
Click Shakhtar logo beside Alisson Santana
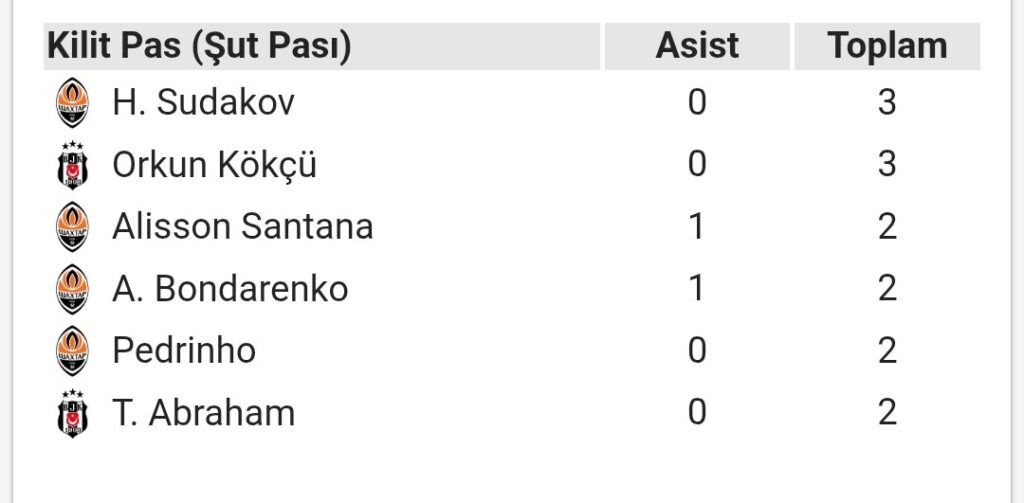tap(72, 227)
